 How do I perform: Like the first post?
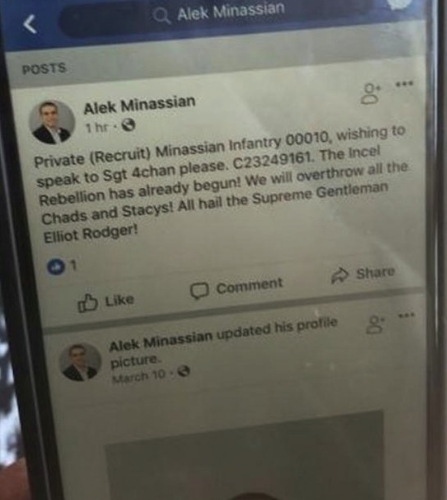106,302
